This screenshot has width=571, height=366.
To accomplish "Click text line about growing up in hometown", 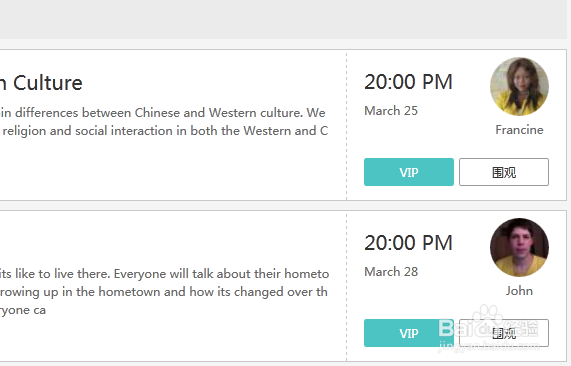I will (164, 292).
